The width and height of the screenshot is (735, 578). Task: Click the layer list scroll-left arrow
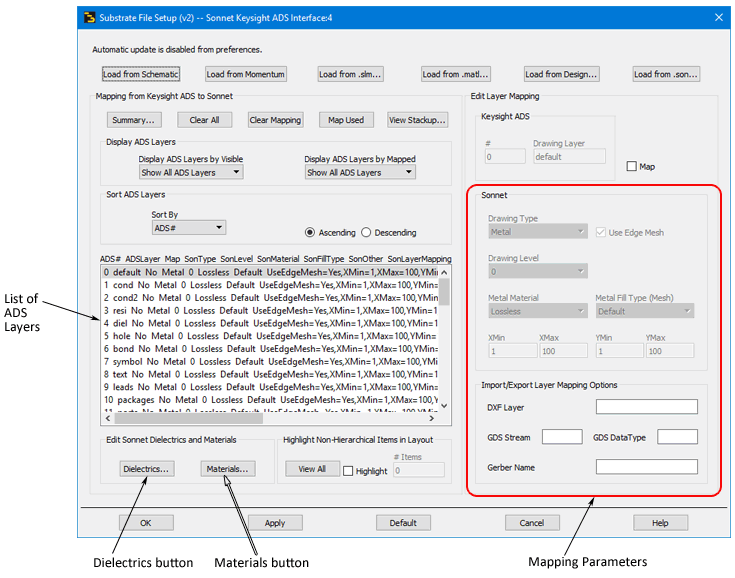tap(108, 418)
